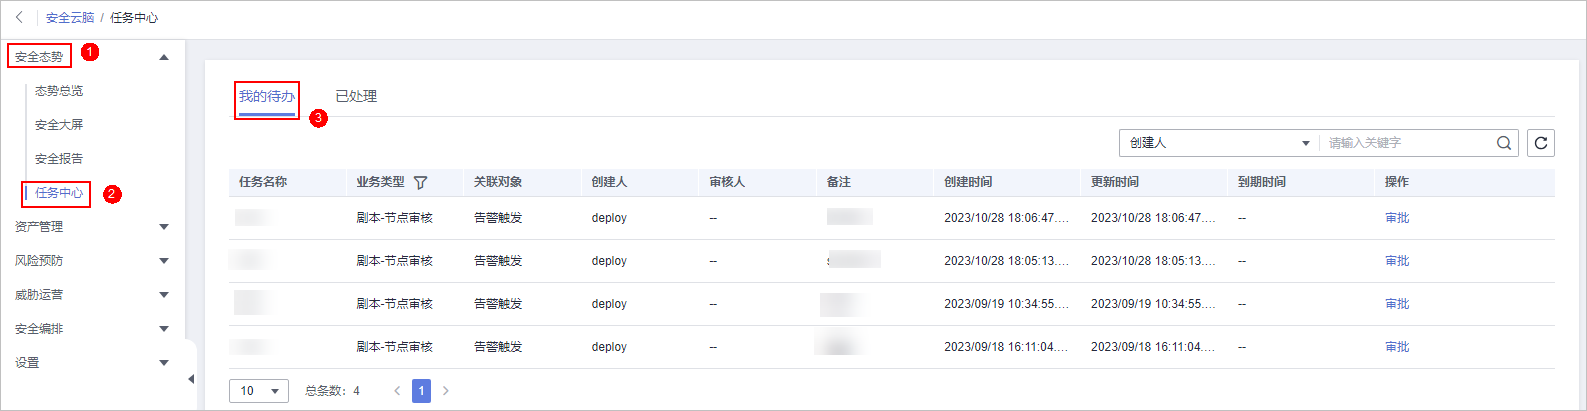Click the back arrow icon in header
Image resolution: width=1587 pixels, height=411 pixels.
19,17
